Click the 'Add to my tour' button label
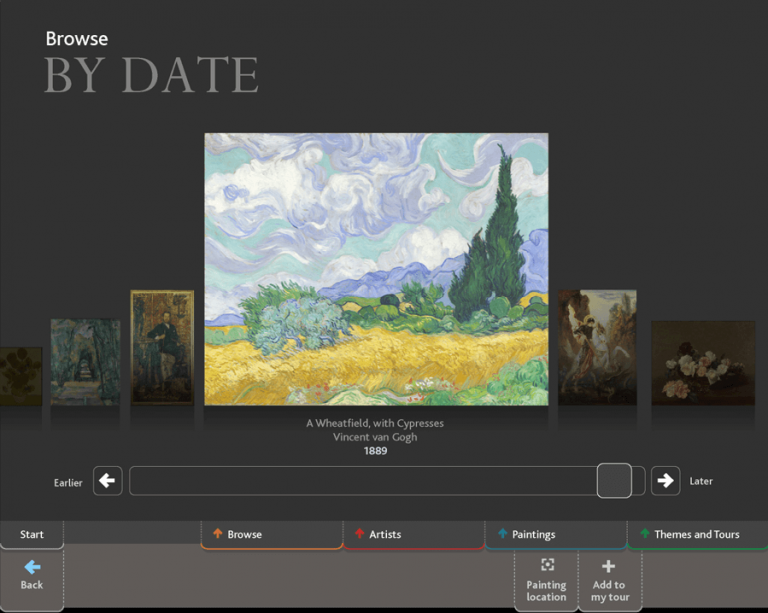This screenshot has height=613, width=768. [x=610, y=591]
